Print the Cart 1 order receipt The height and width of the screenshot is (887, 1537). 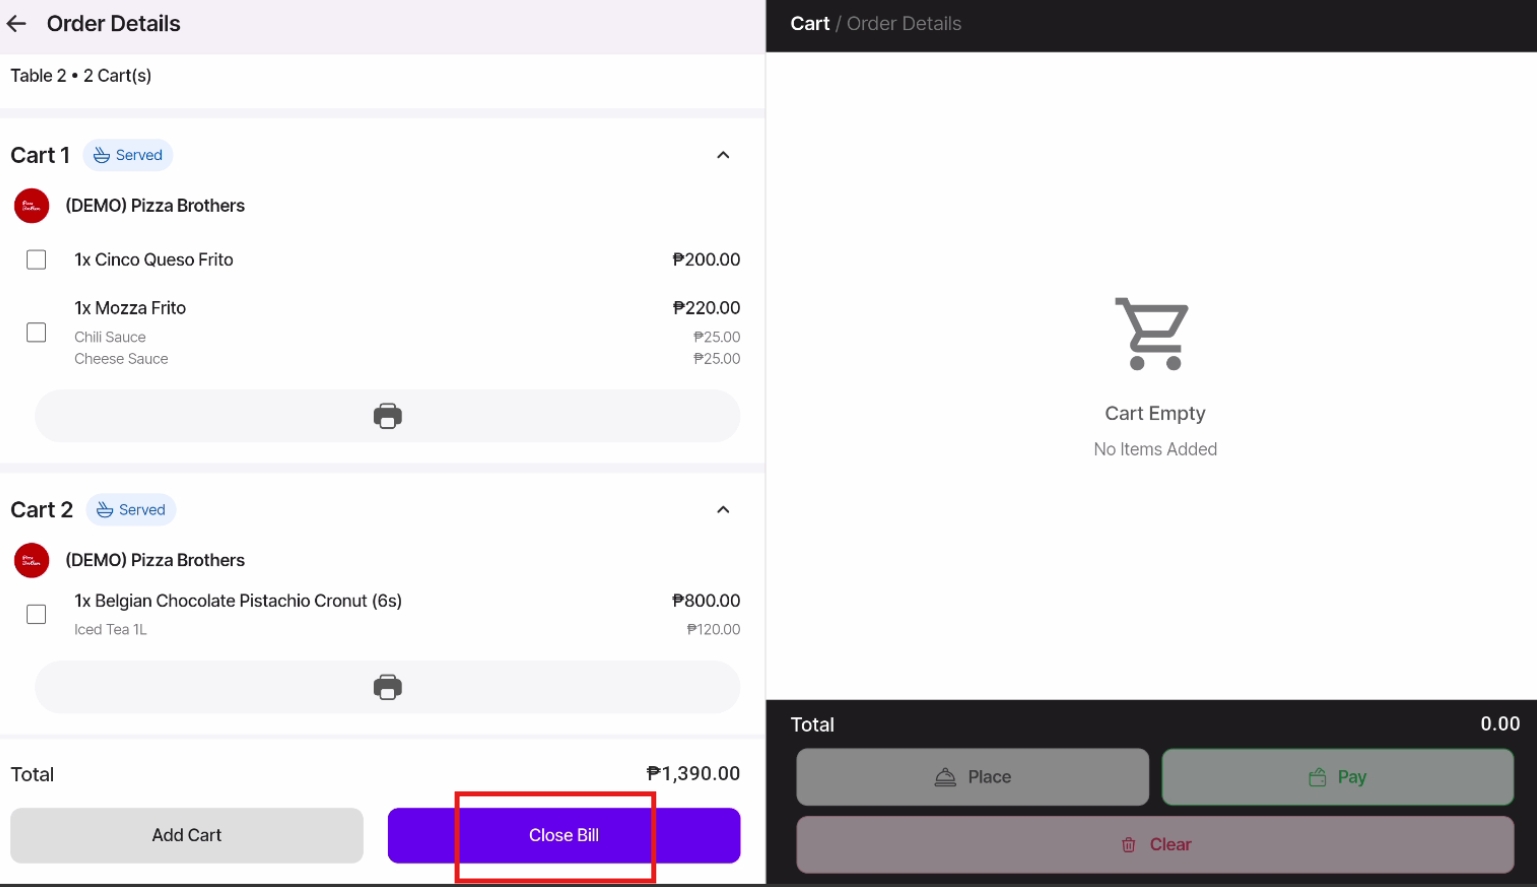click(x=387, y=416)
